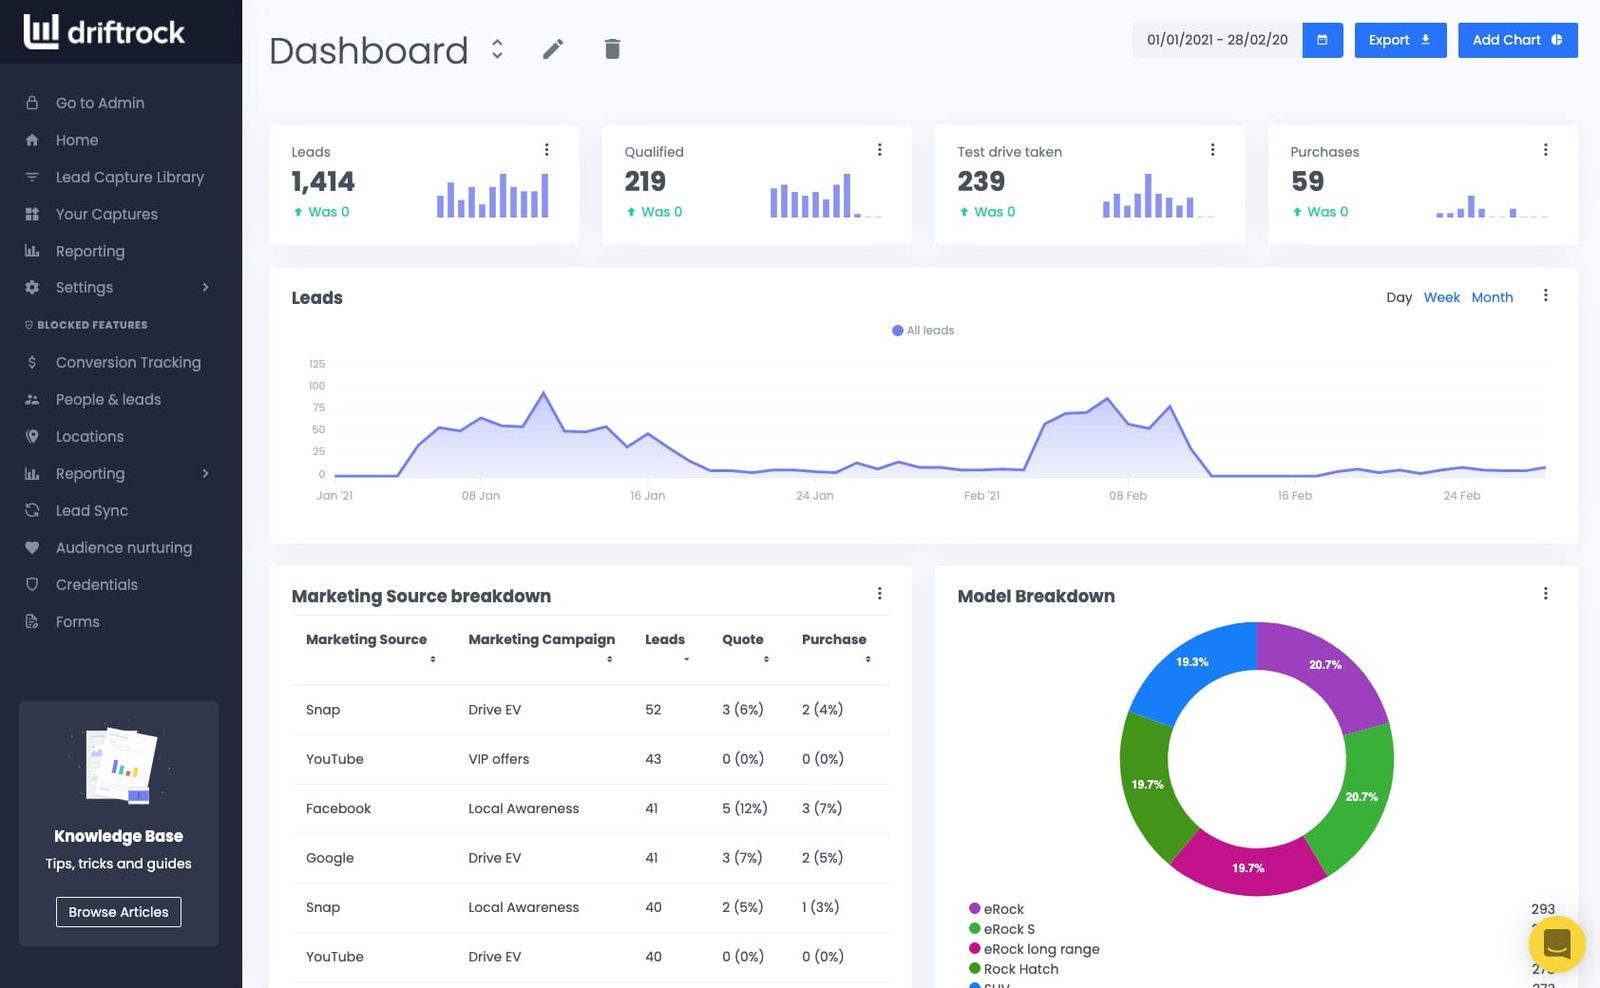Toggle the All leads legend series
Viewport: 1600px width, 988px height.
923,330
